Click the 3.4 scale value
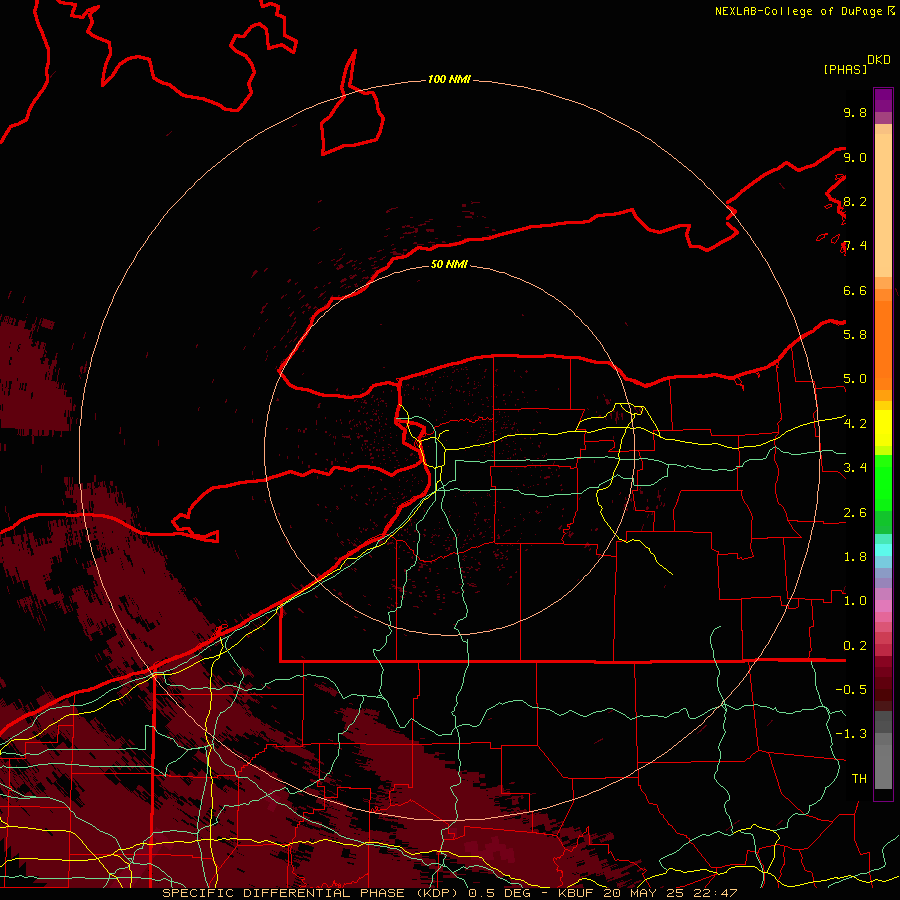 coord(855,467)
